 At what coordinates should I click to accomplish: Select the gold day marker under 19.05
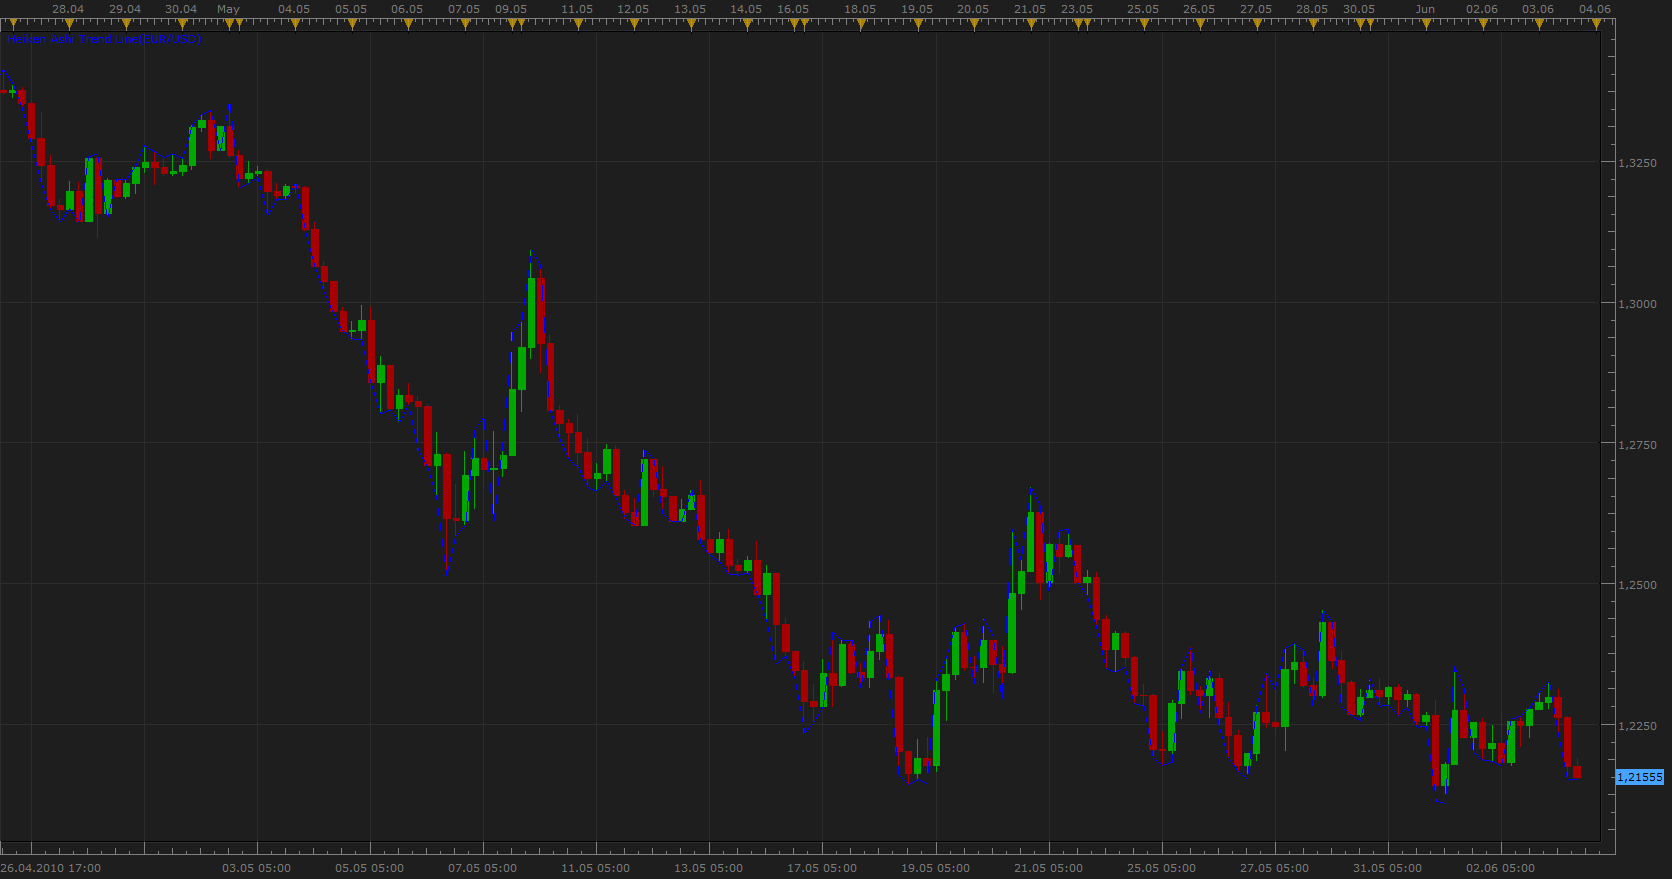pyautogui.click(x=918, y=24)
